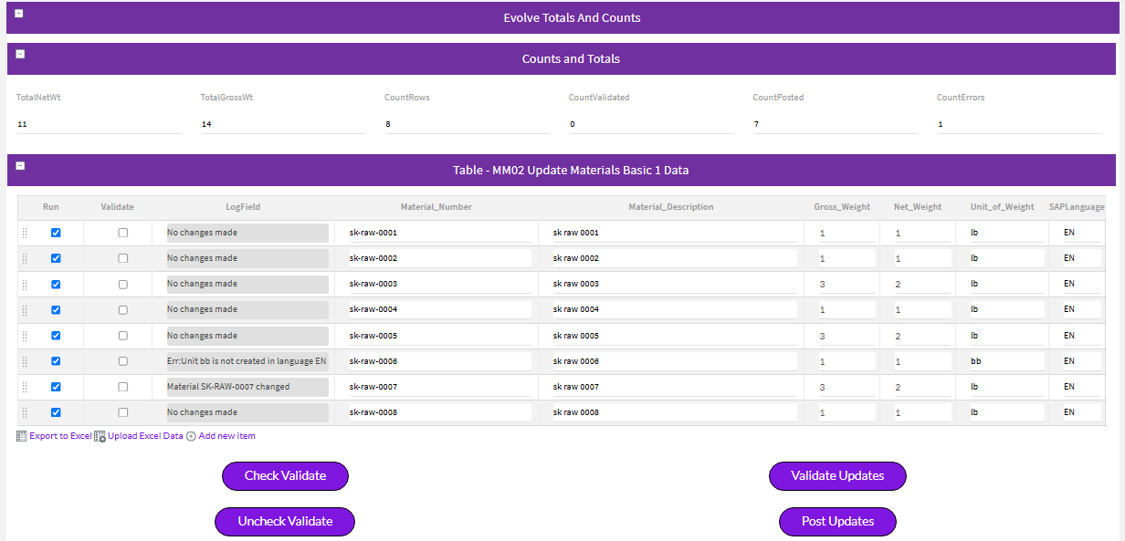Grab the drag handle of row sk-raw-0005
Image resolution: width=1125 pixels, height=541 pixels.
(x=24, y=336)
